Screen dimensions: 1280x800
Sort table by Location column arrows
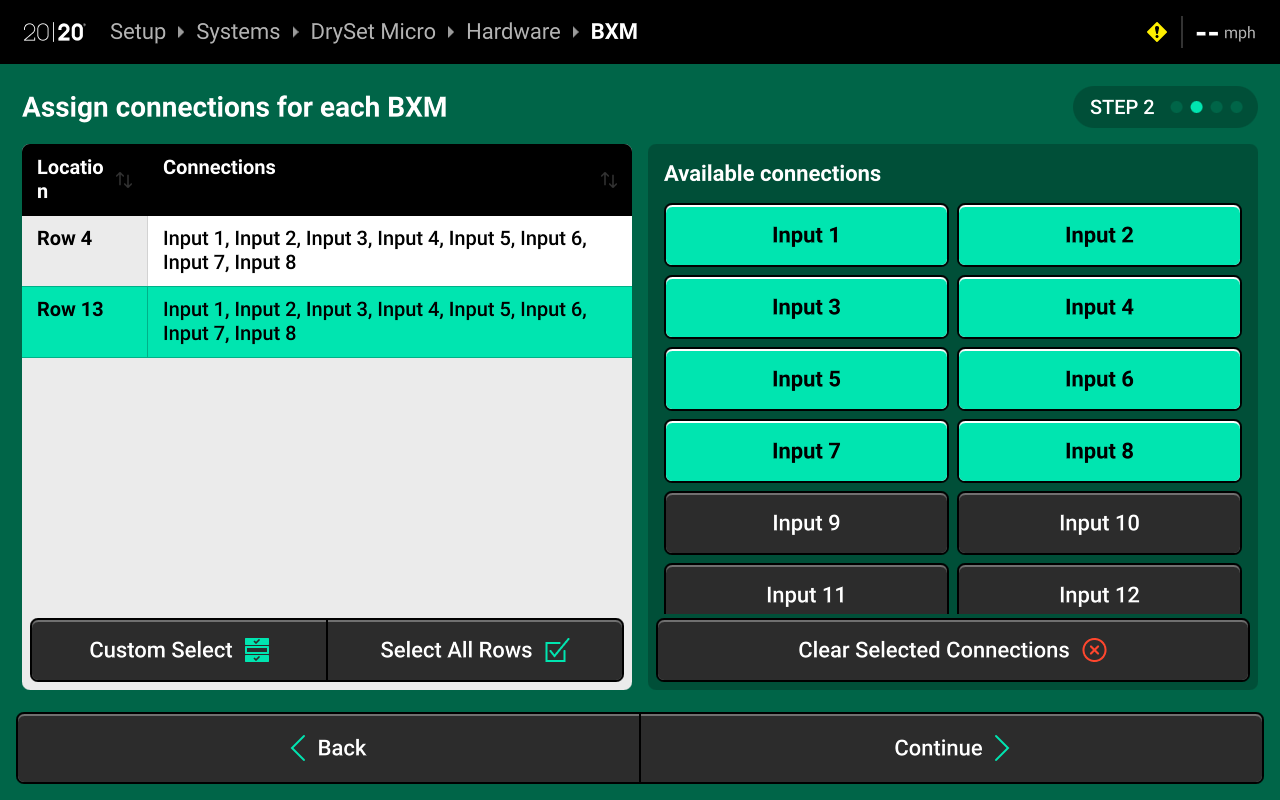click(x=124, y=180)
